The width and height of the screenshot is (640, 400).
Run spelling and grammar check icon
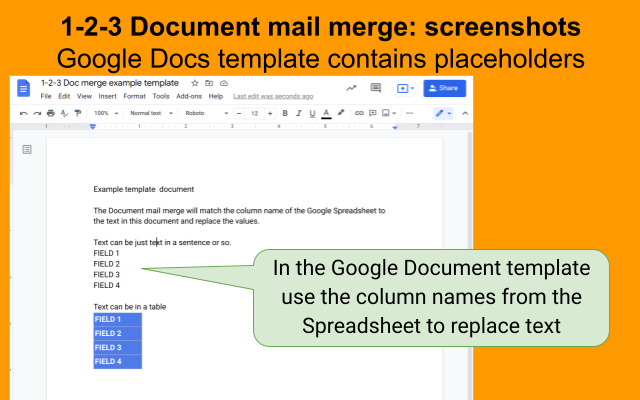coord(64,113)
